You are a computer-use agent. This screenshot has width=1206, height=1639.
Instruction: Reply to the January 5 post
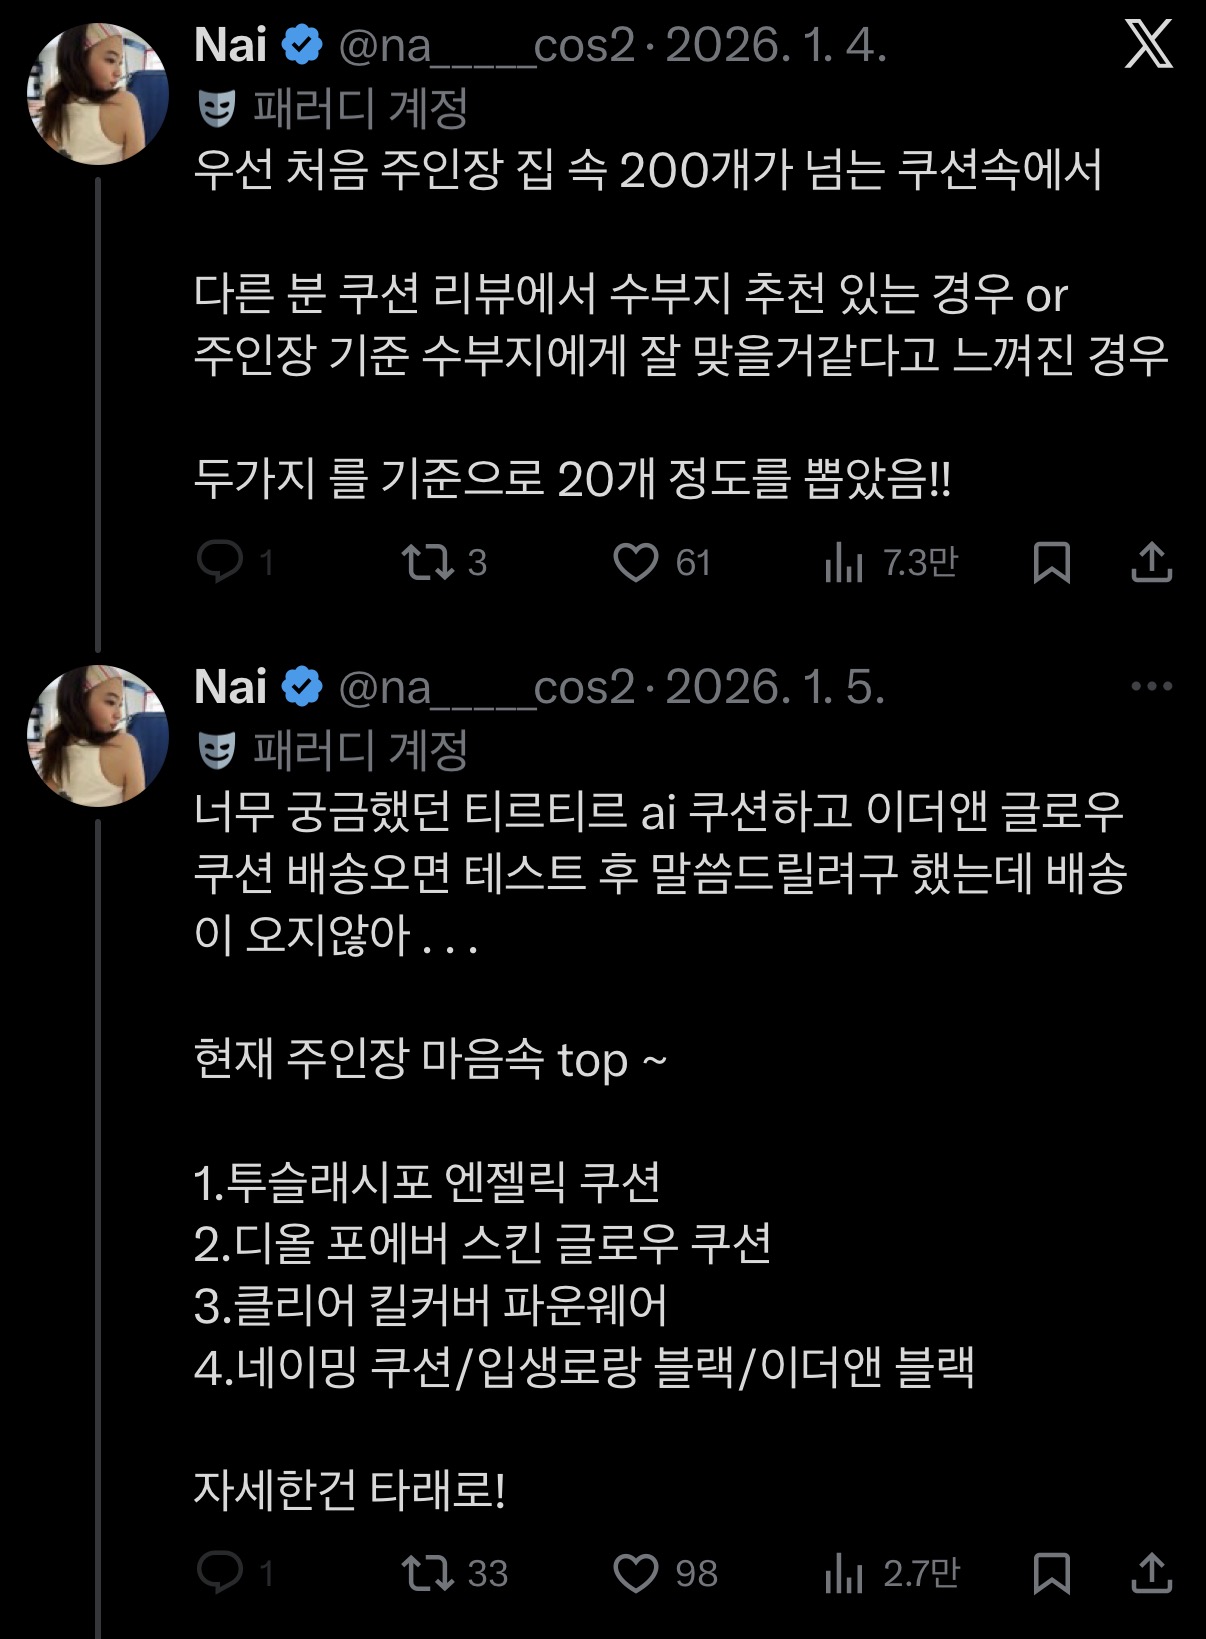(x=220, y=1573)
